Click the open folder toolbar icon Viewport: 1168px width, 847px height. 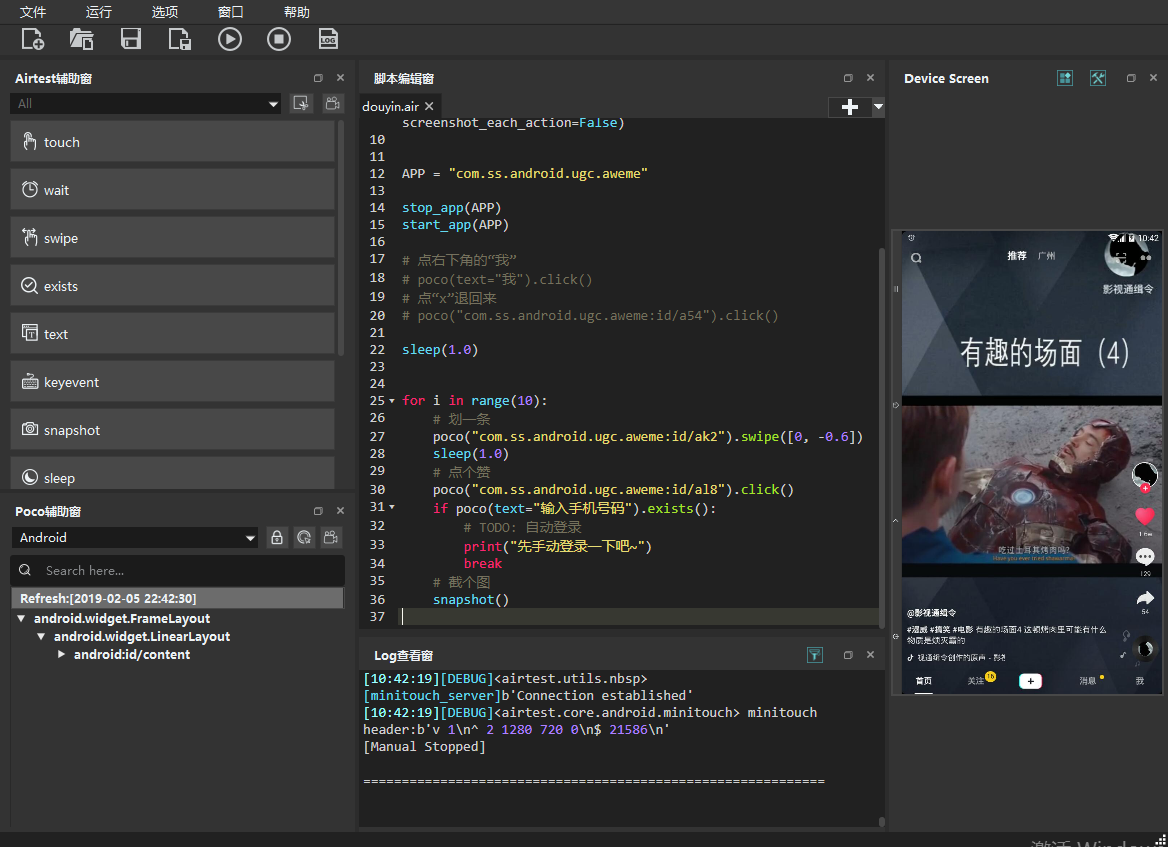81,39
